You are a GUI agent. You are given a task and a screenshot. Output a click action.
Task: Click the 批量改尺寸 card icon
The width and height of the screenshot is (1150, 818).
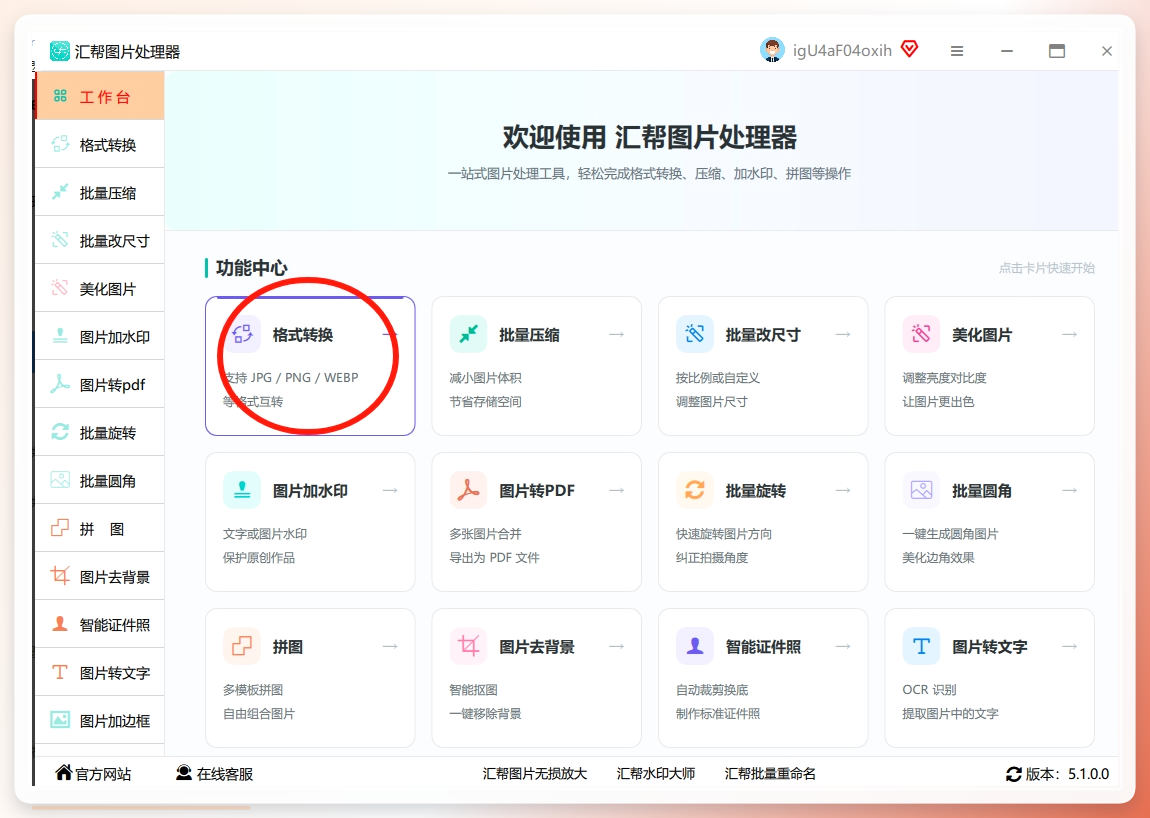tap(695, 335)
